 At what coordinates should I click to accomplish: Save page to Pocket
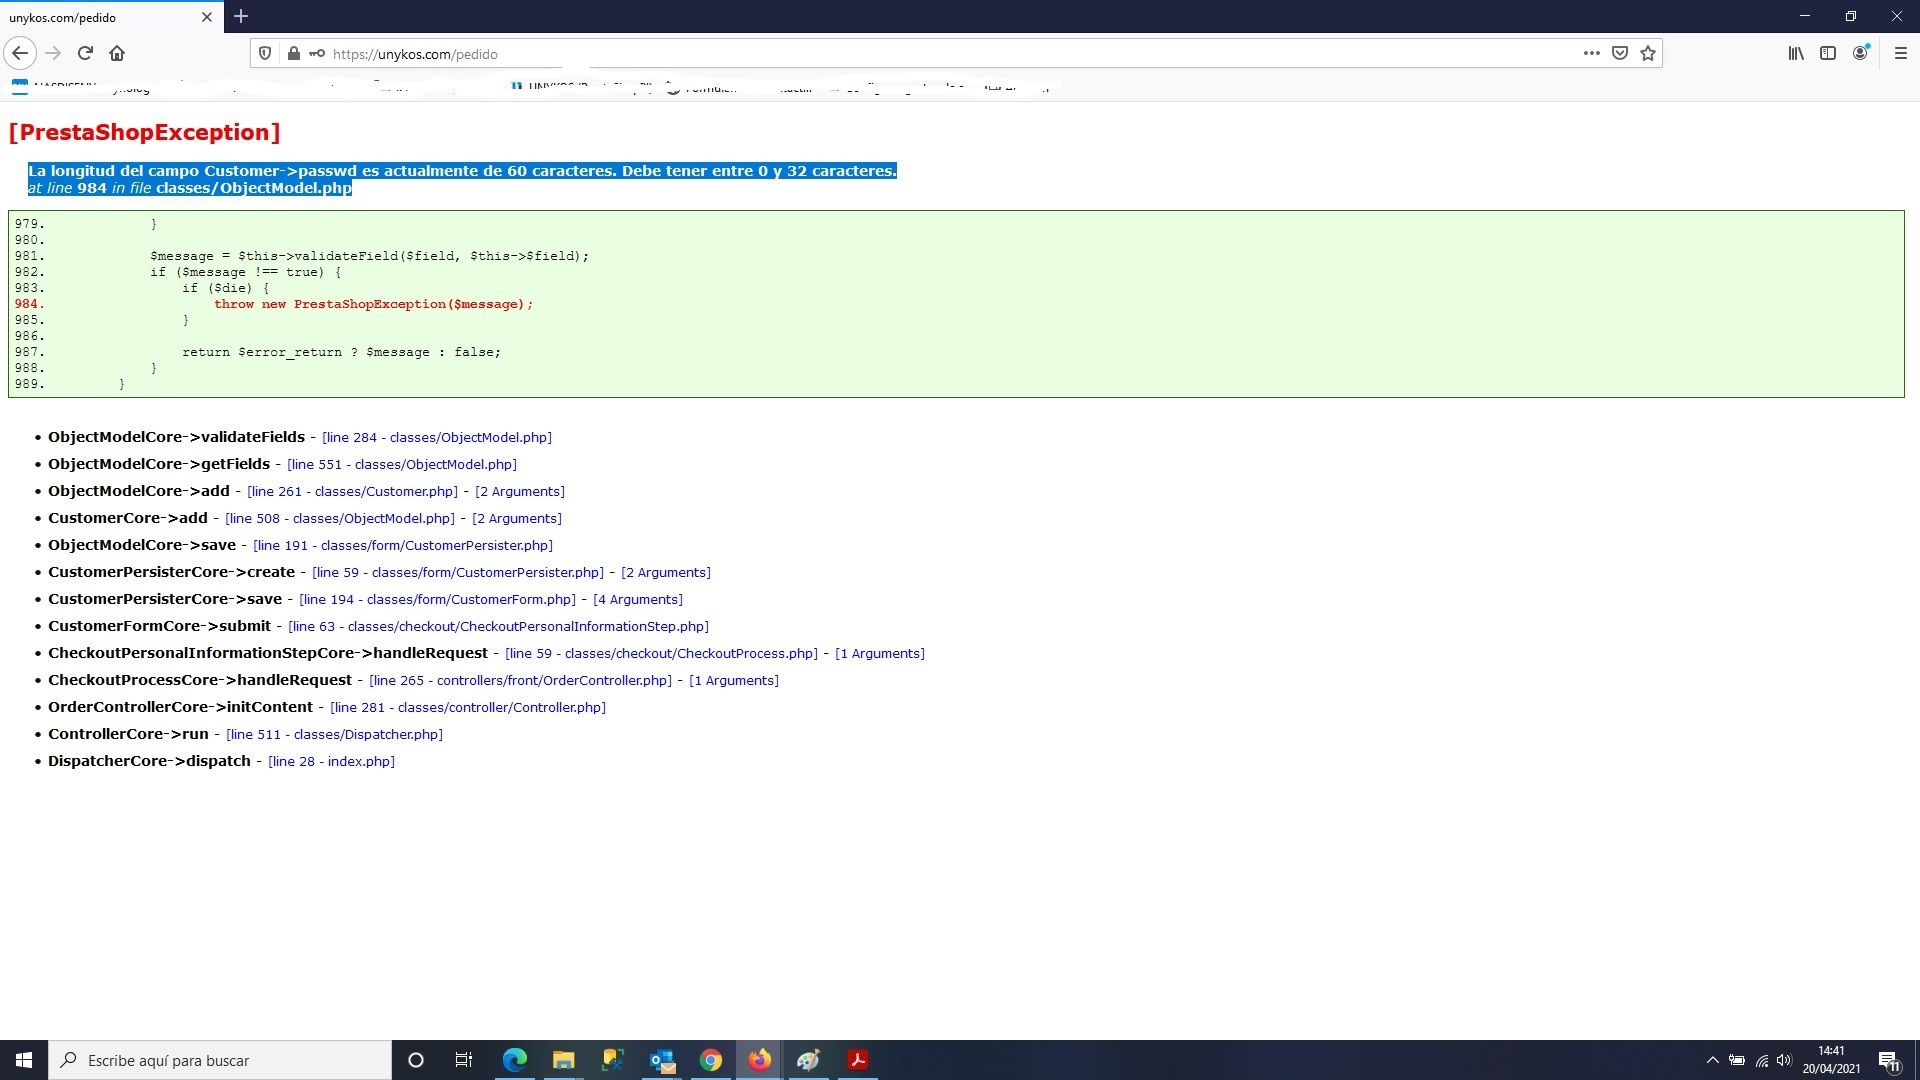(x=1620, y=53)
